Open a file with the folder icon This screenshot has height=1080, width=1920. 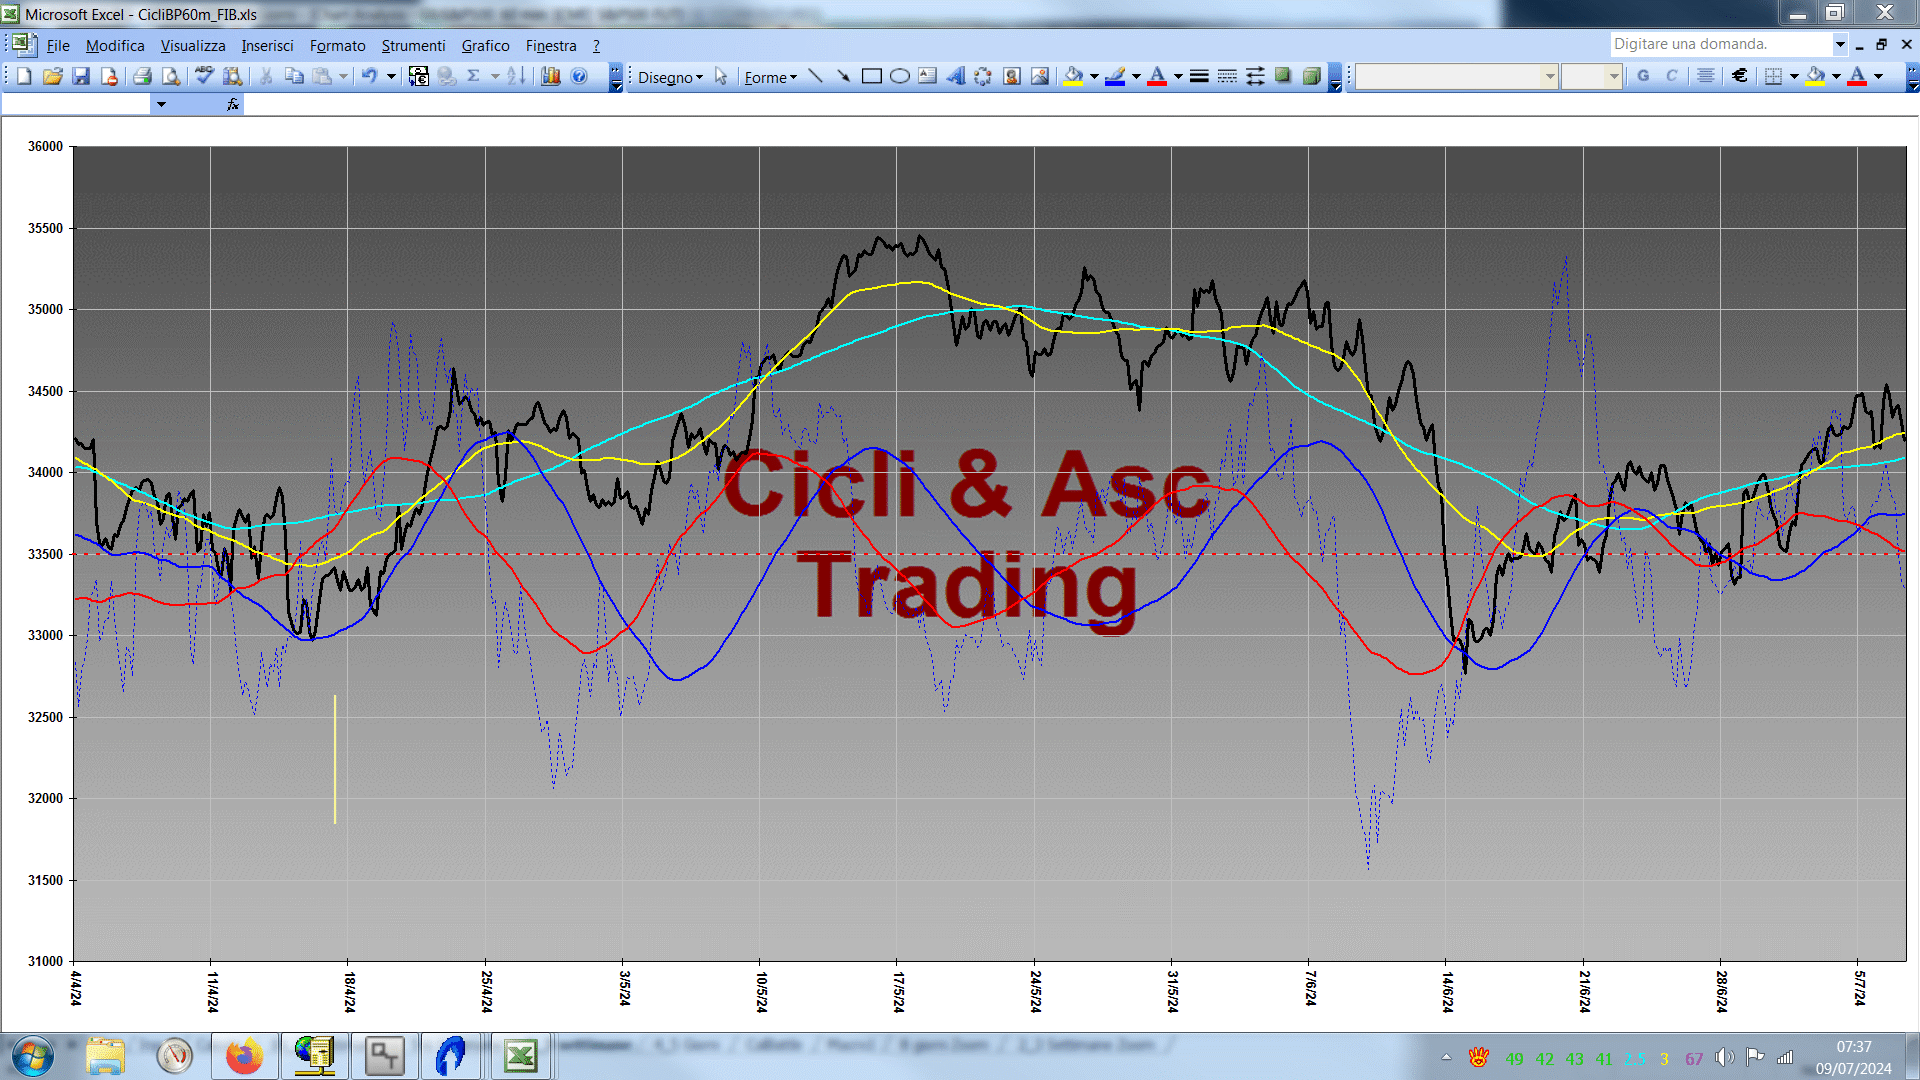(x=53, y=76)
